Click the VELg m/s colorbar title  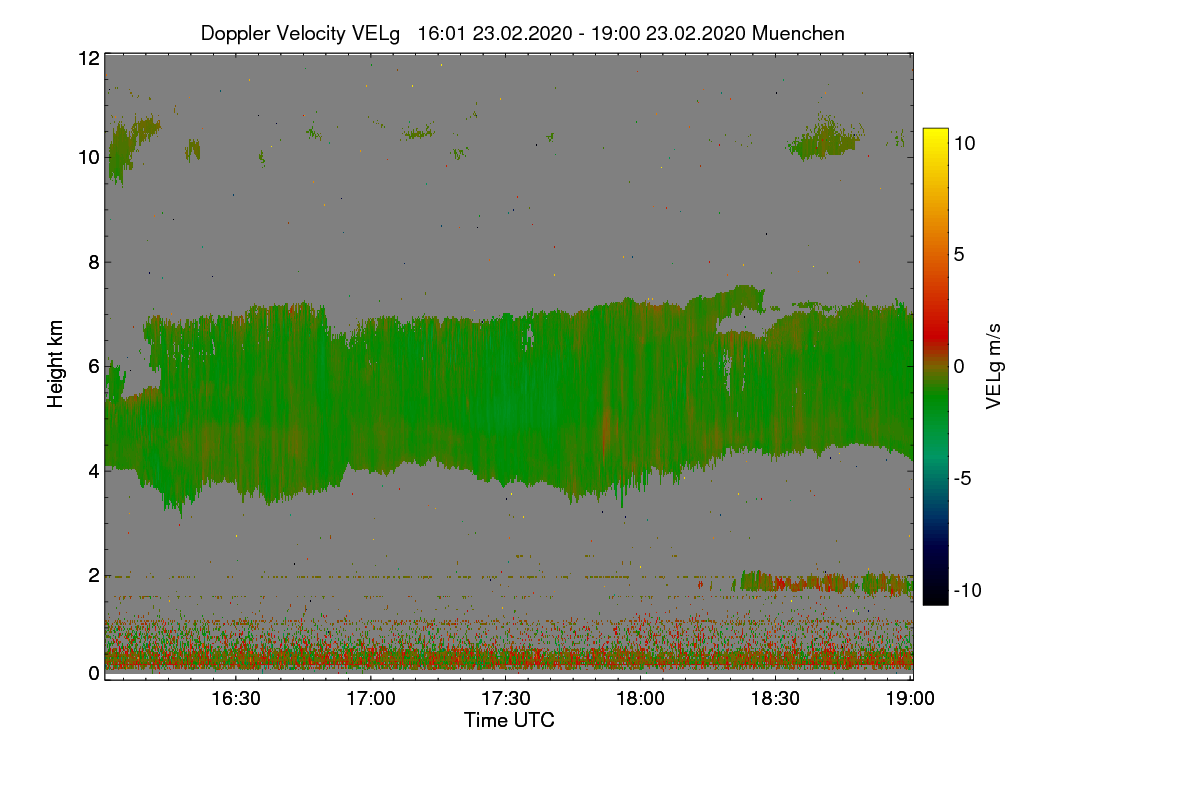tap(993, 366)
